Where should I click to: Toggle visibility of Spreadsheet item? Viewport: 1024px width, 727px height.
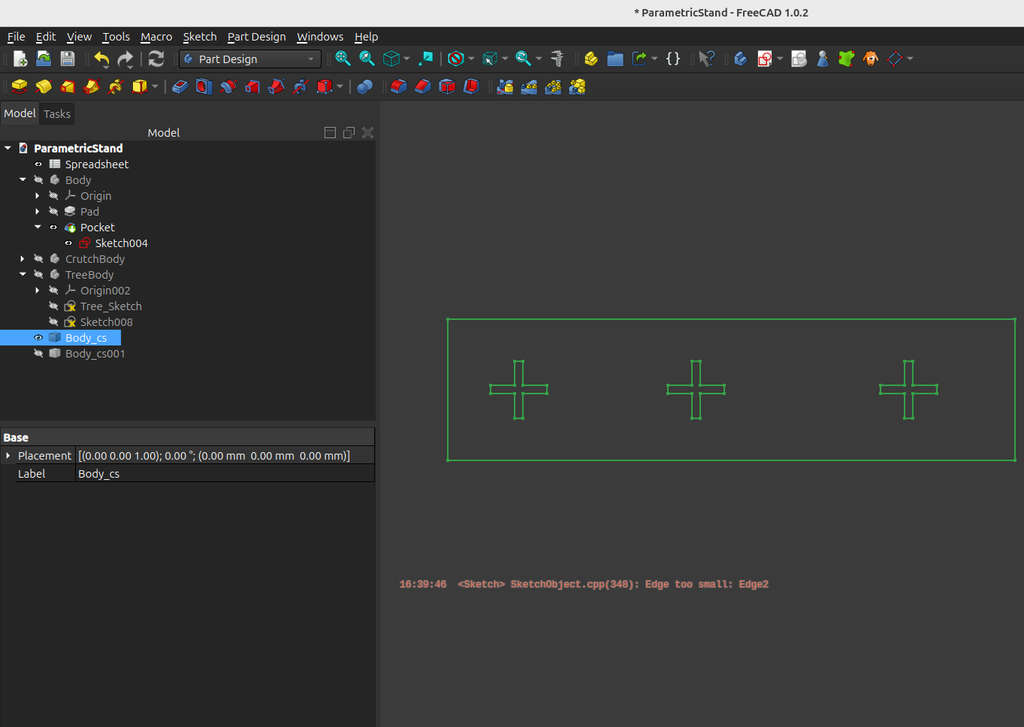point(39,164)
